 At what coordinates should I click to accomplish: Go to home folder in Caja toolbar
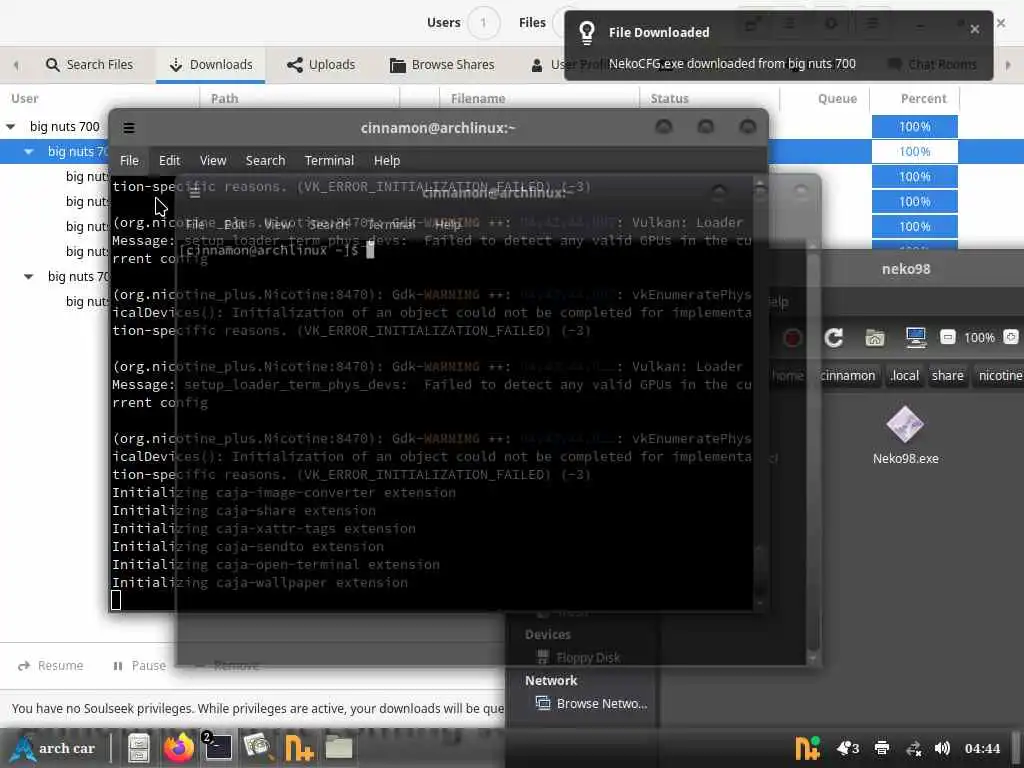874,338
